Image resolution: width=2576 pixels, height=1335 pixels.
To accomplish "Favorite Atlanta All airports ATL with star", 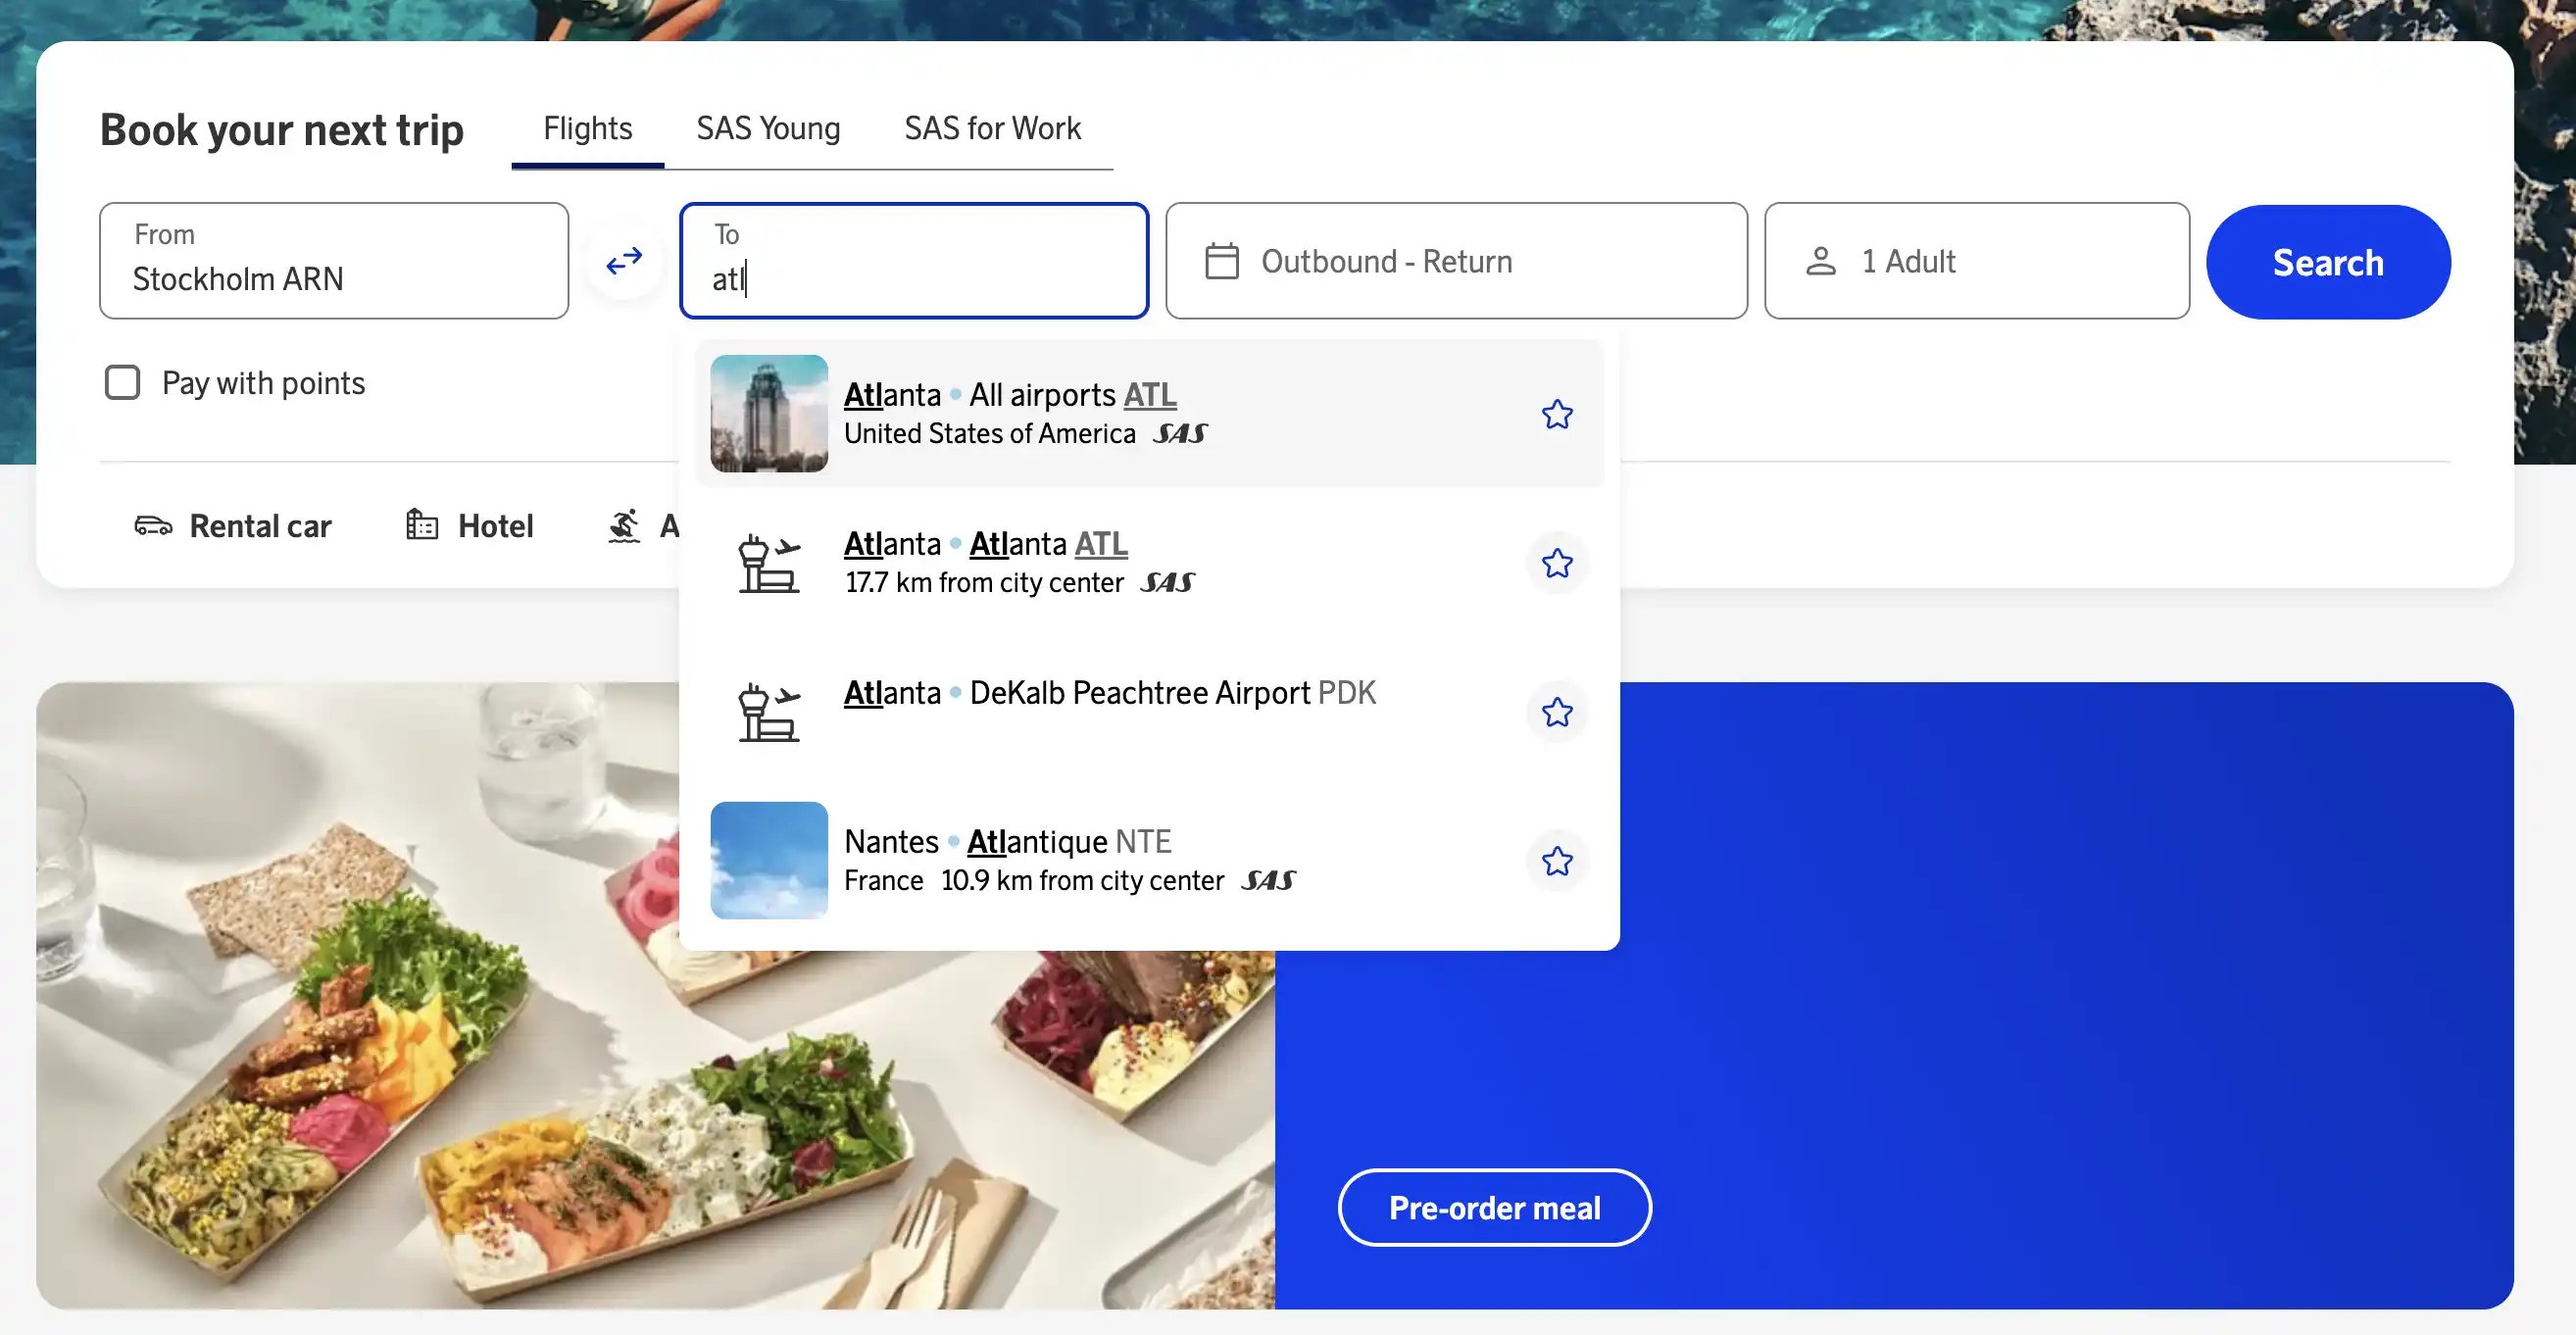I will coord(1556,414).
